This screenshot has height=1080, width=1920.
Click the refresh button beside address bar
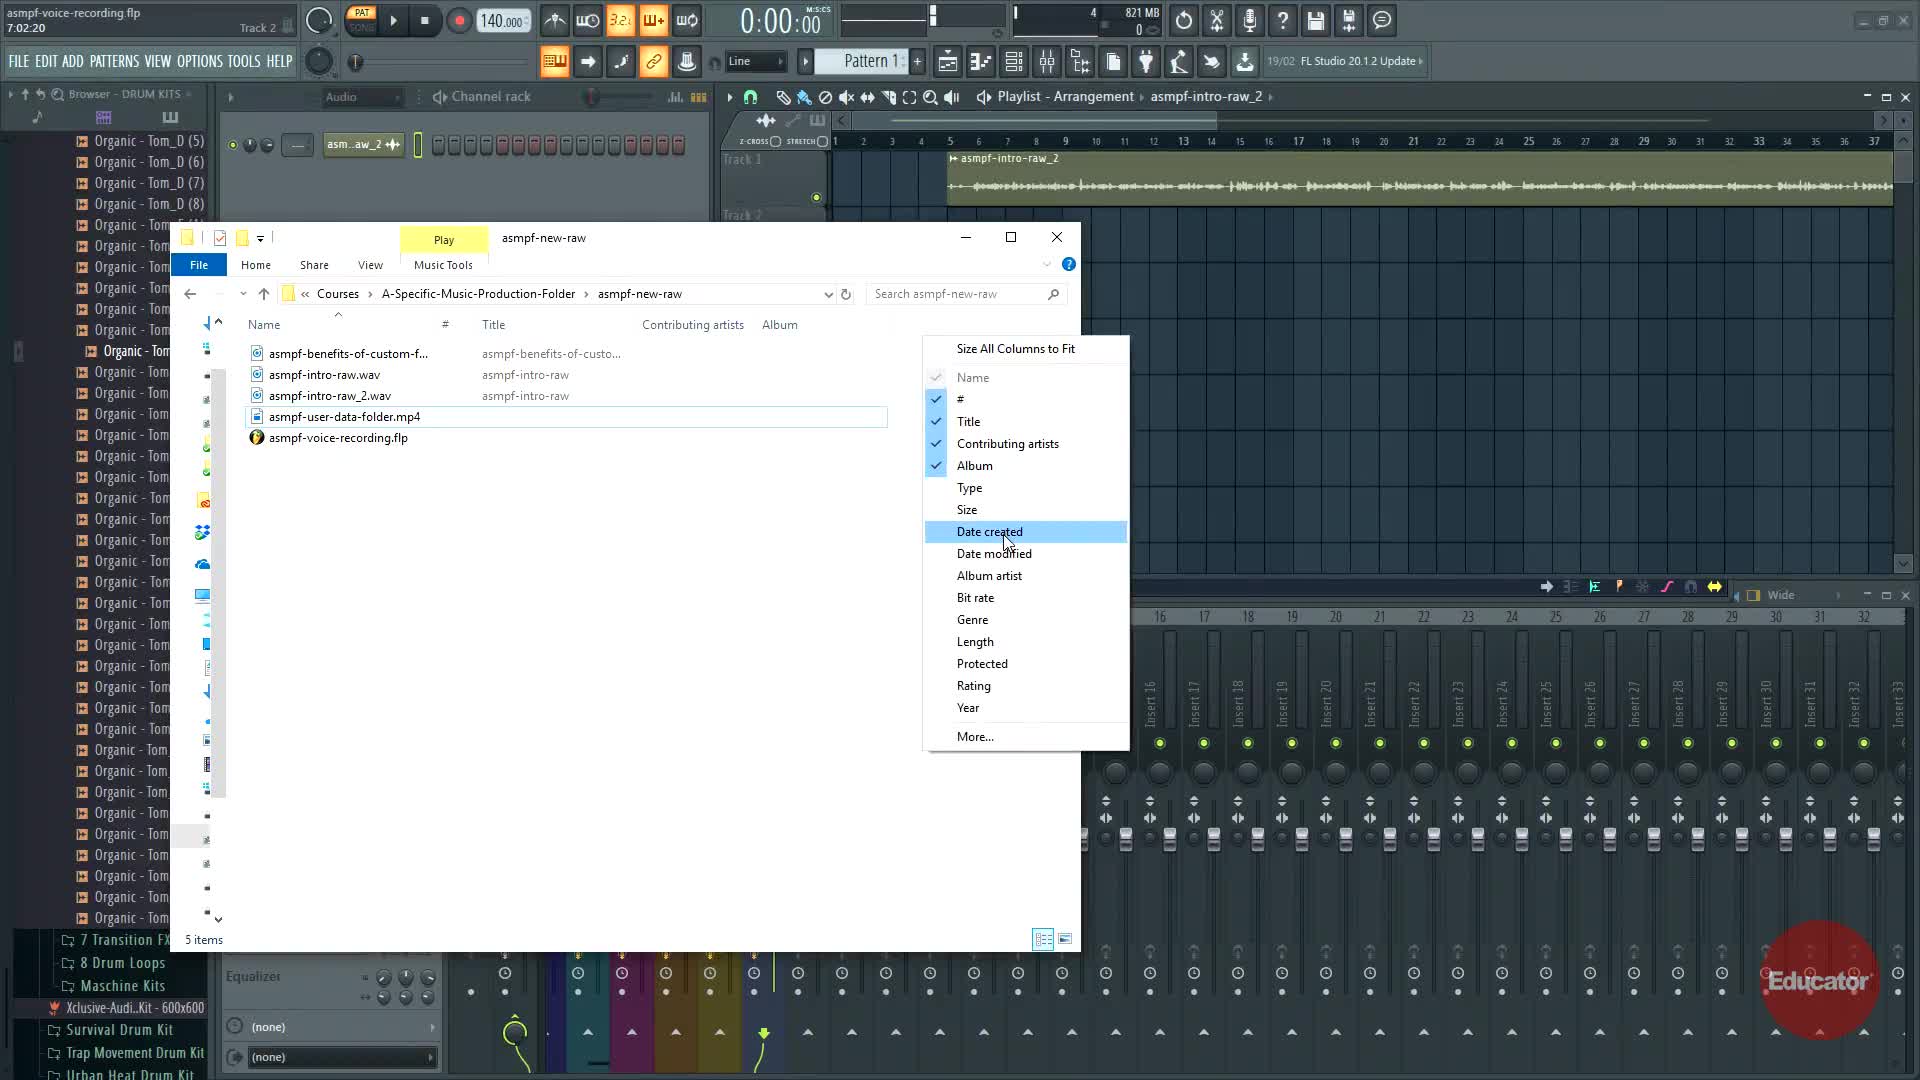tap(846, 294)
